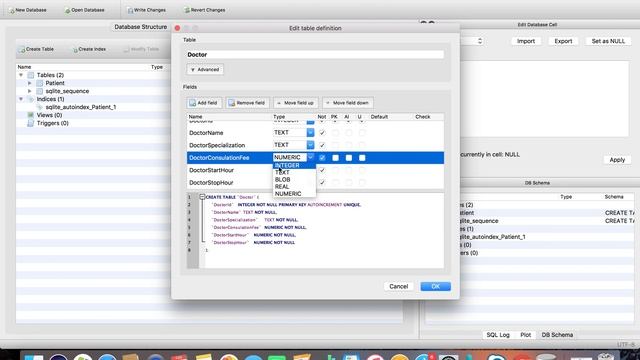The width and height of the screenshot is (640, 360).
Task: Click the OK button in the dialog
Action: pos(436,286)
